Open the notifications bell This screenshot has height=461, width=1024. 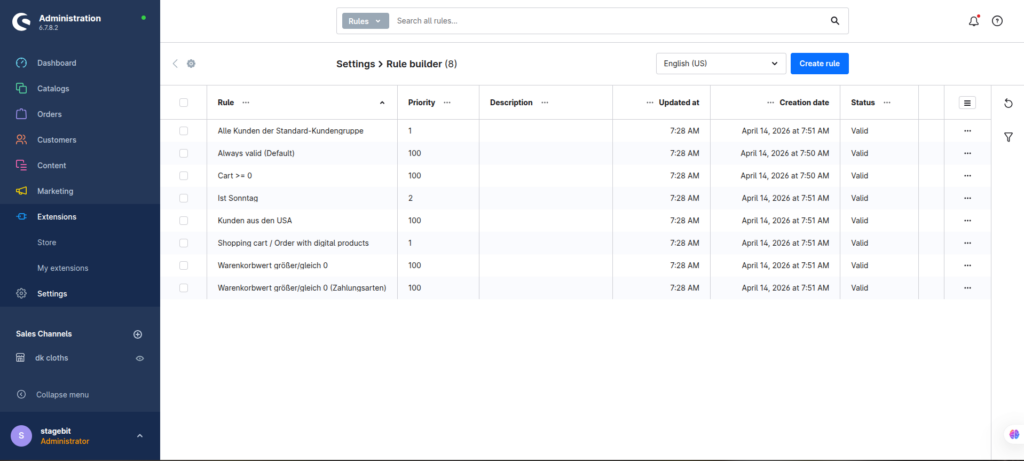tap(974, 21)
